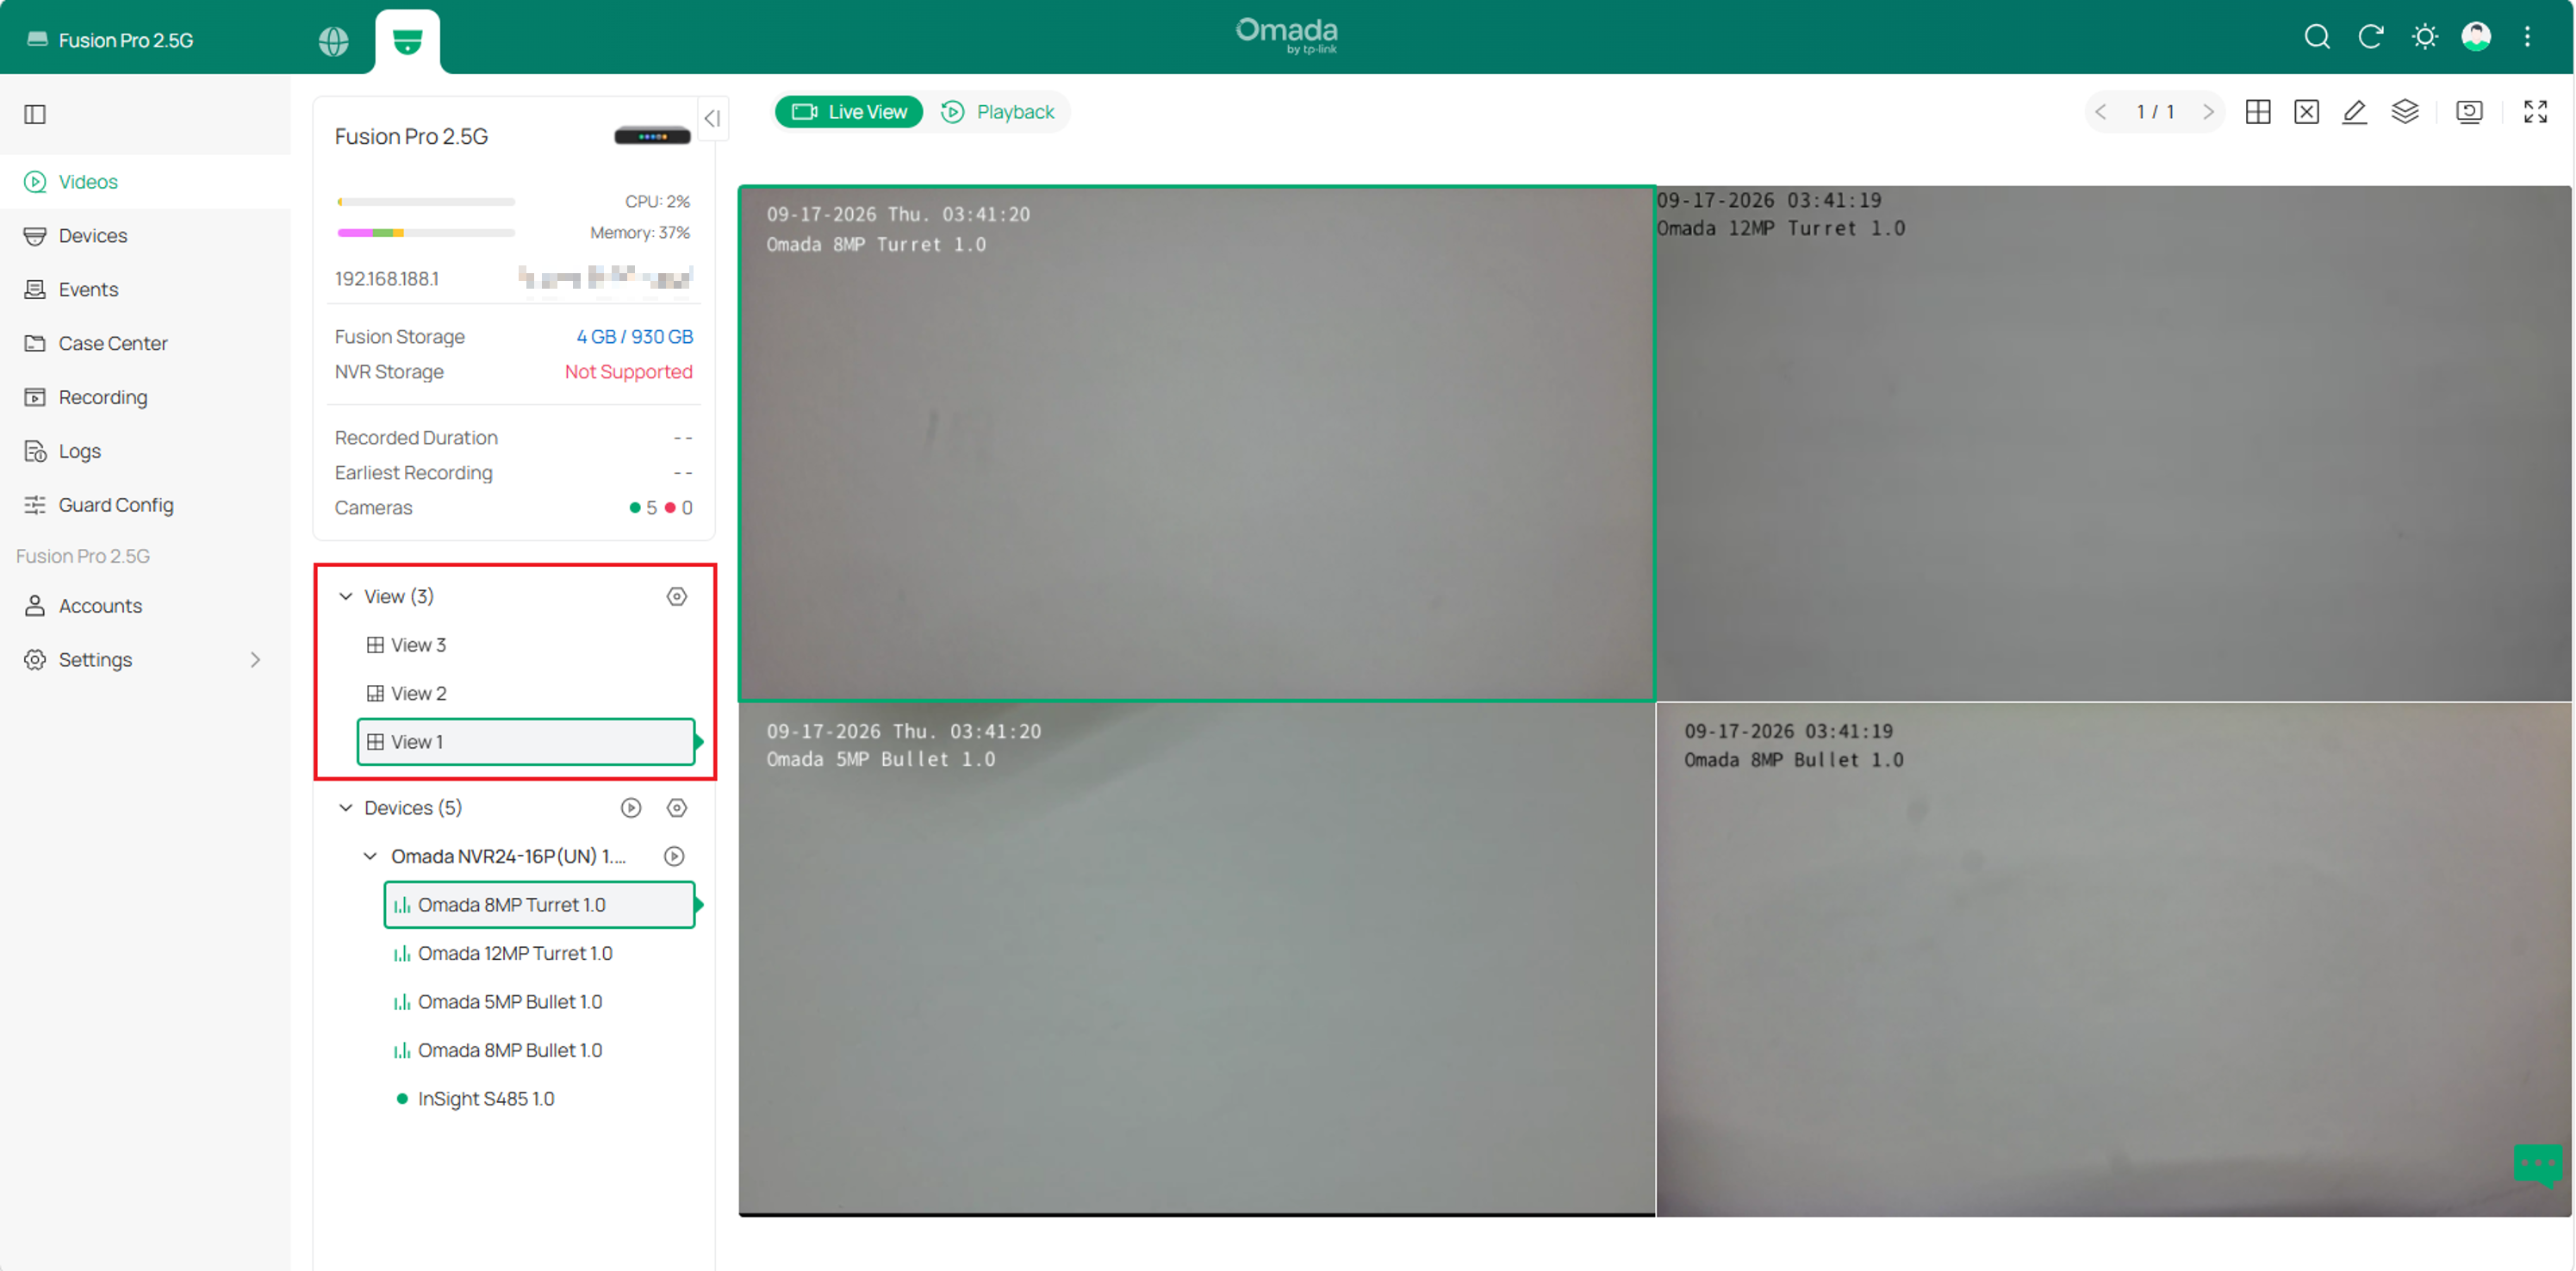Screen dimensions: 2576x1271
Task: Select the Omada 12MP Turret video tile
Action: 2114,444
